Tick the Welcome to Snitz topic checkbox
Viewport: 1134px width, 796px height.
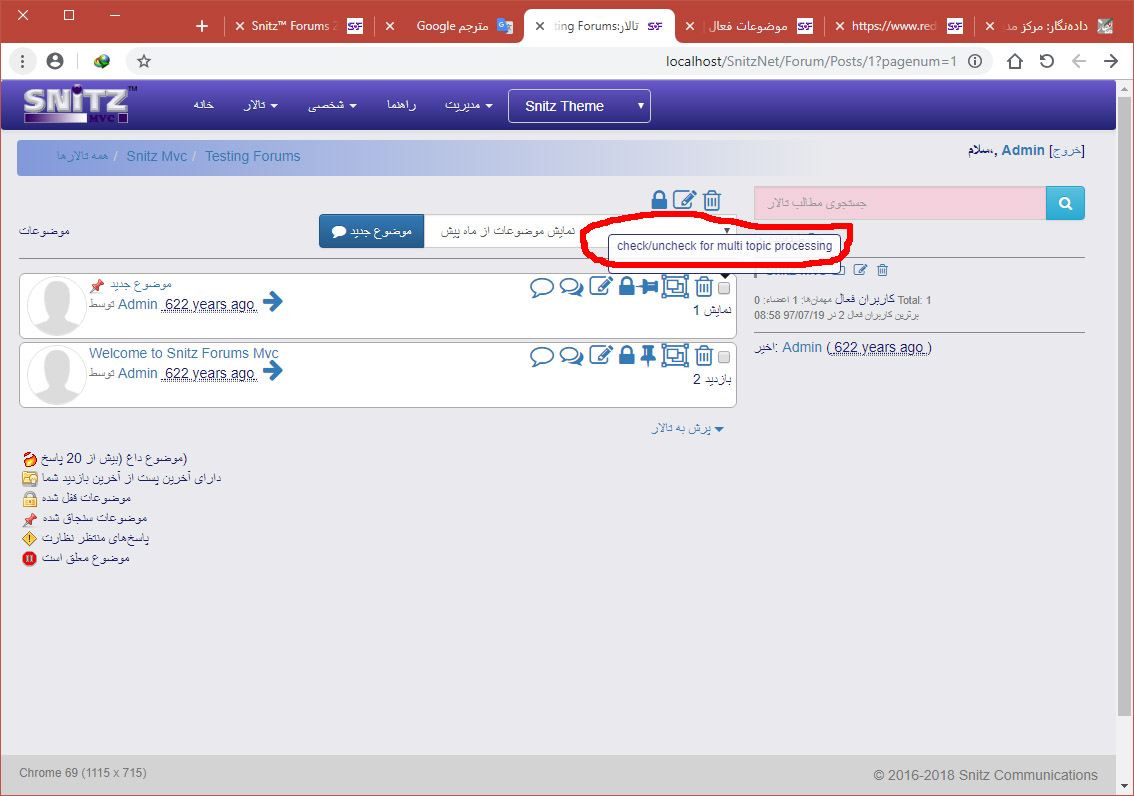(x=724, y=356)
